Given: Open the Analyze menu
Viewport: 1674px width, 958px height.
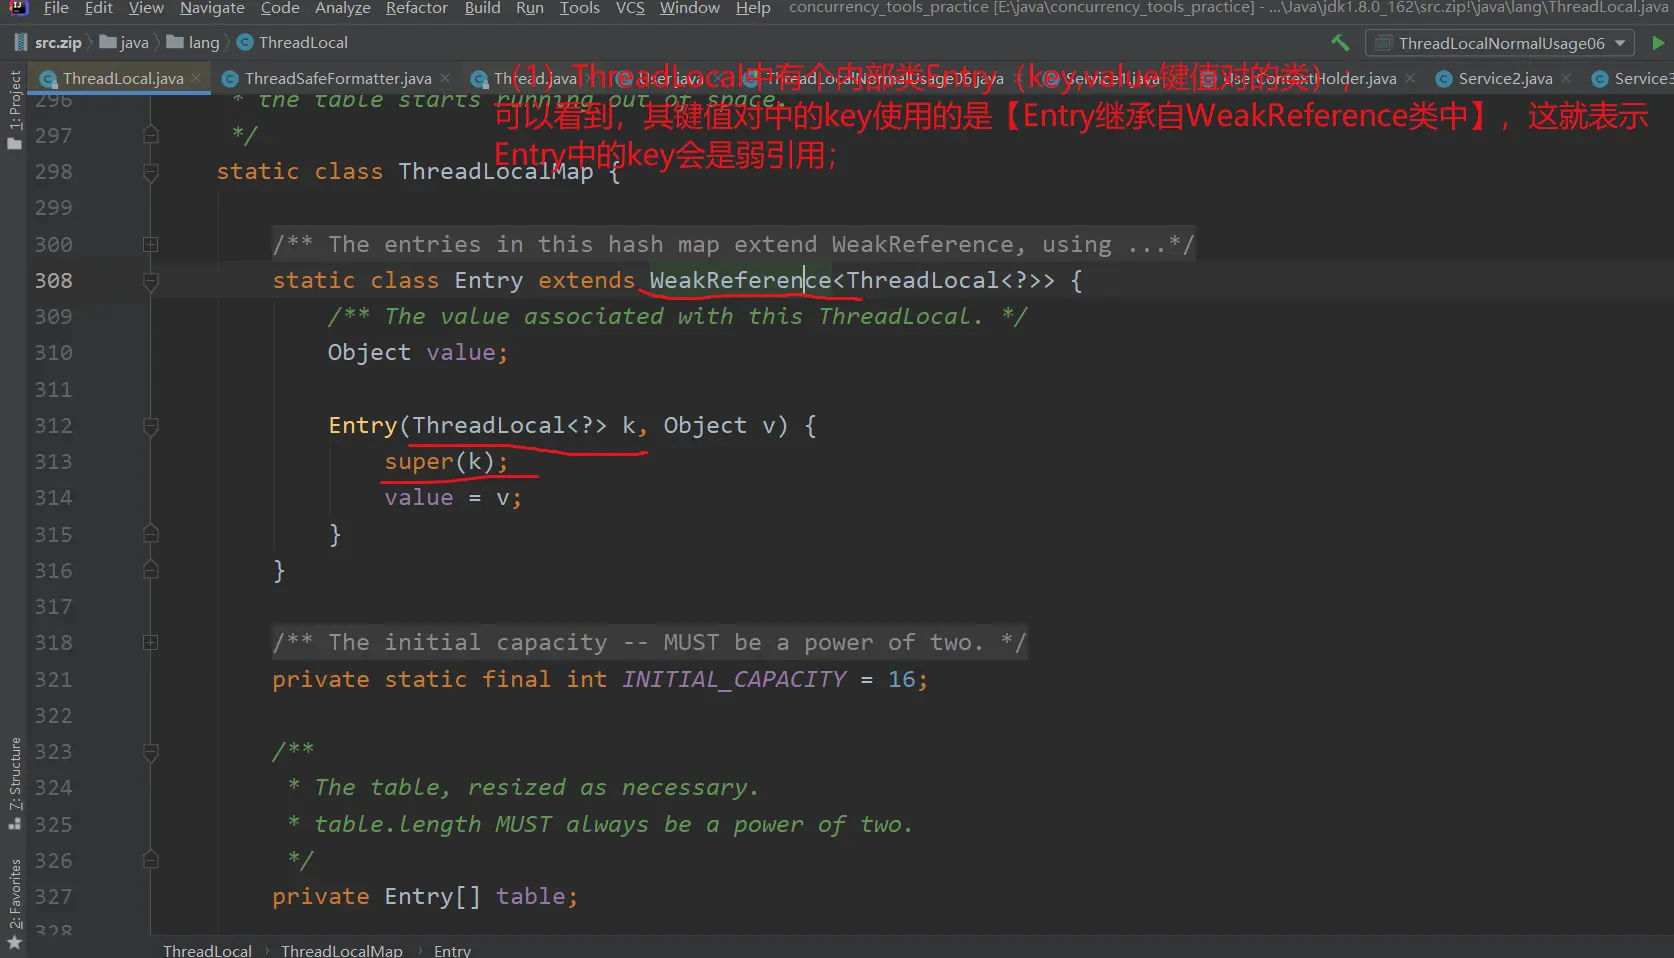Looking at the screenshot, I should coord(342,8).
